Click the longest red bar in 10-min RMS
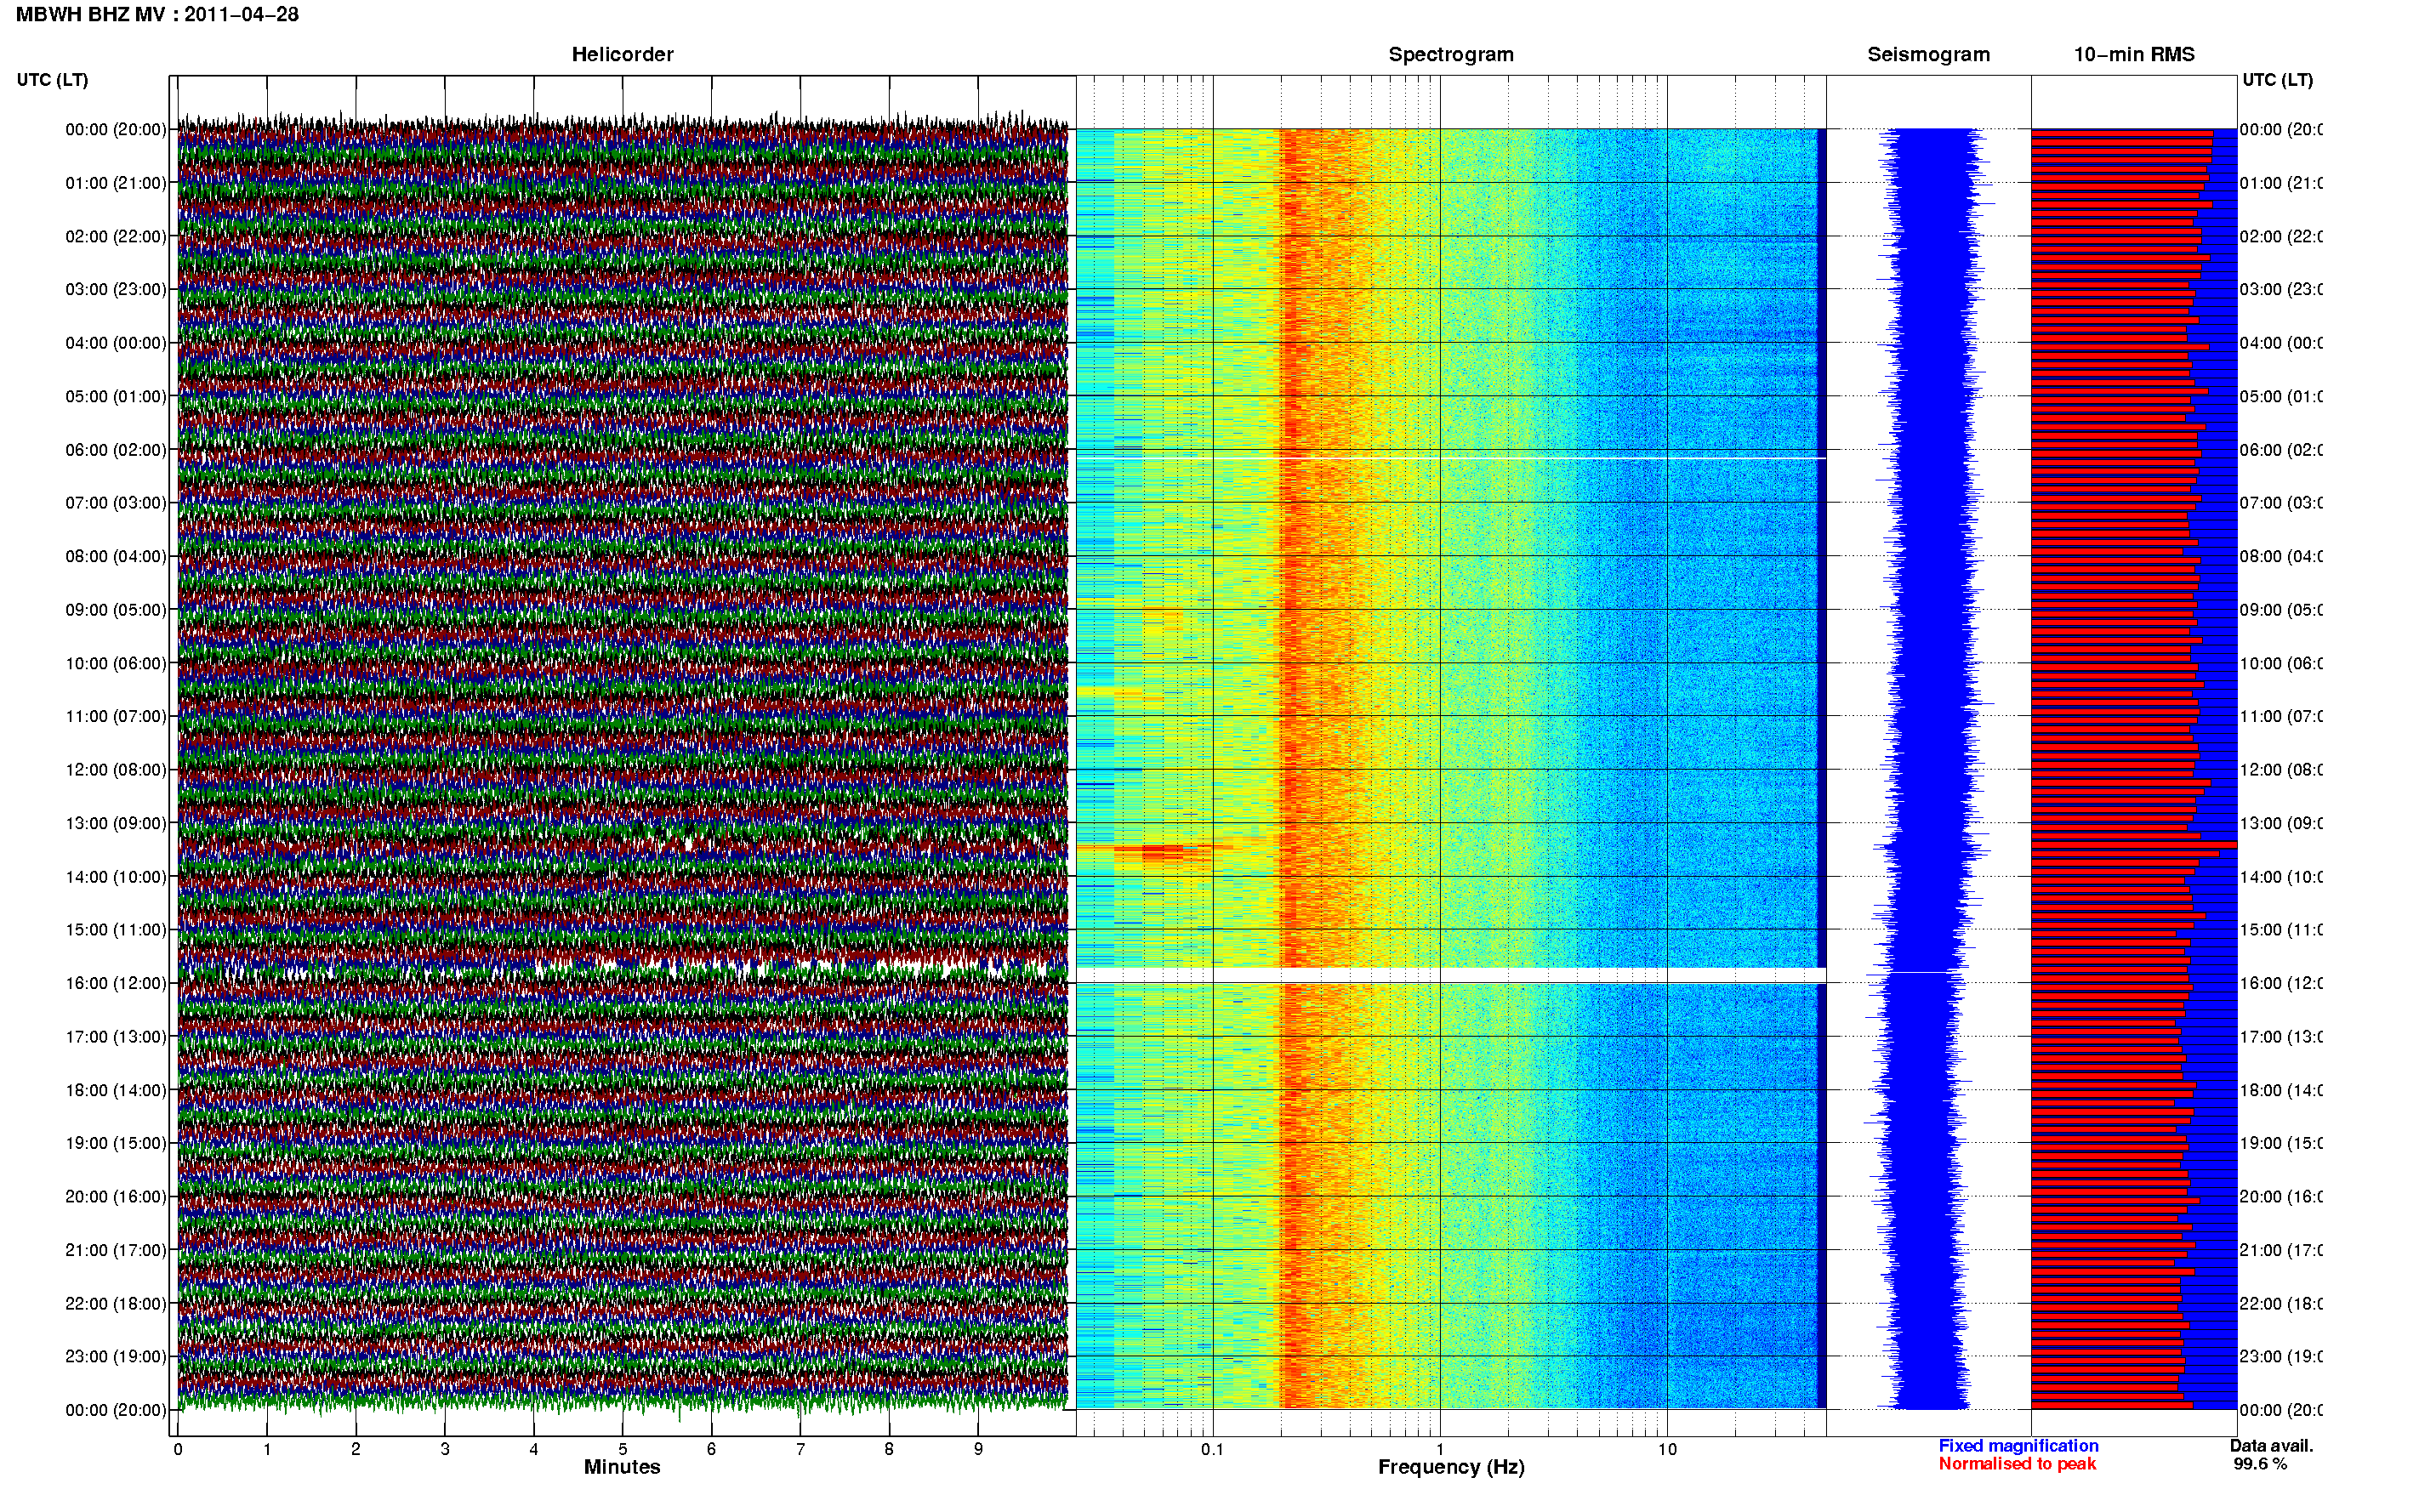The height and width of the screenshot is (1512, 2419). tap(2133, 845)
